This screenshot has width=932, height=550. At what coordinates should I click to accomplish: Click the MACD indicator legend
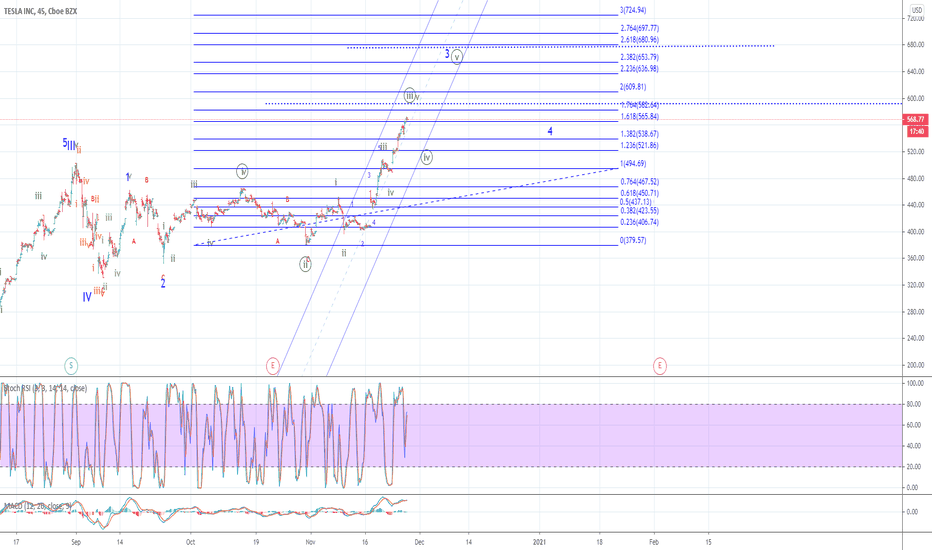pyautogui.click(x=37, y=506)
